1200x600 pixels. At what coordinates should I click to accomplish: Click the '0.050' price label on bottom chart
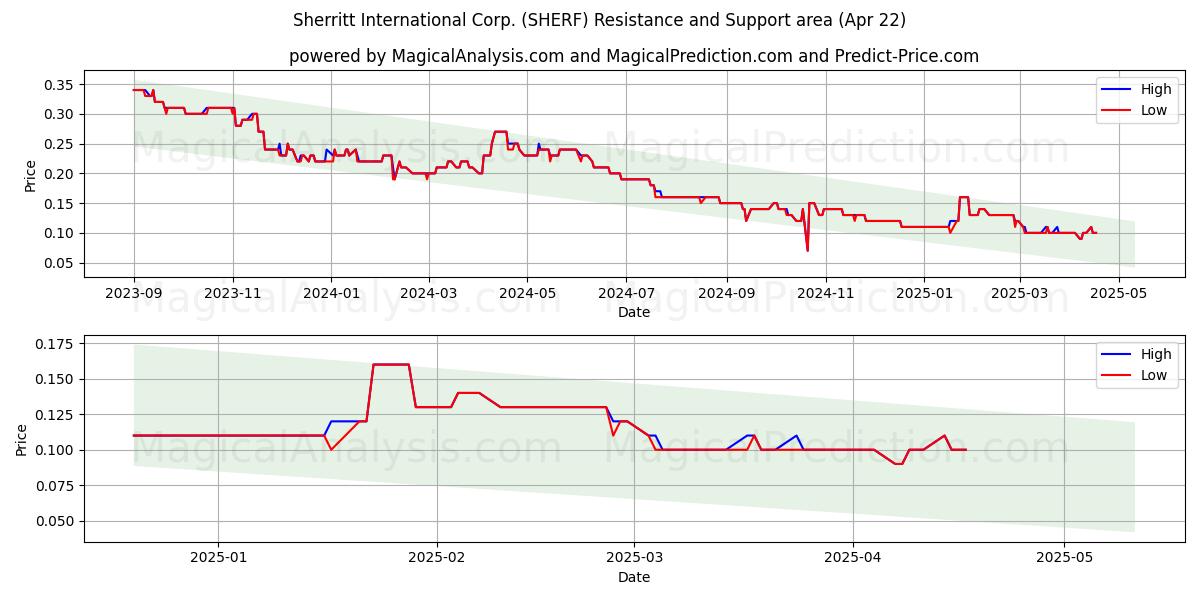pos(56,521)
